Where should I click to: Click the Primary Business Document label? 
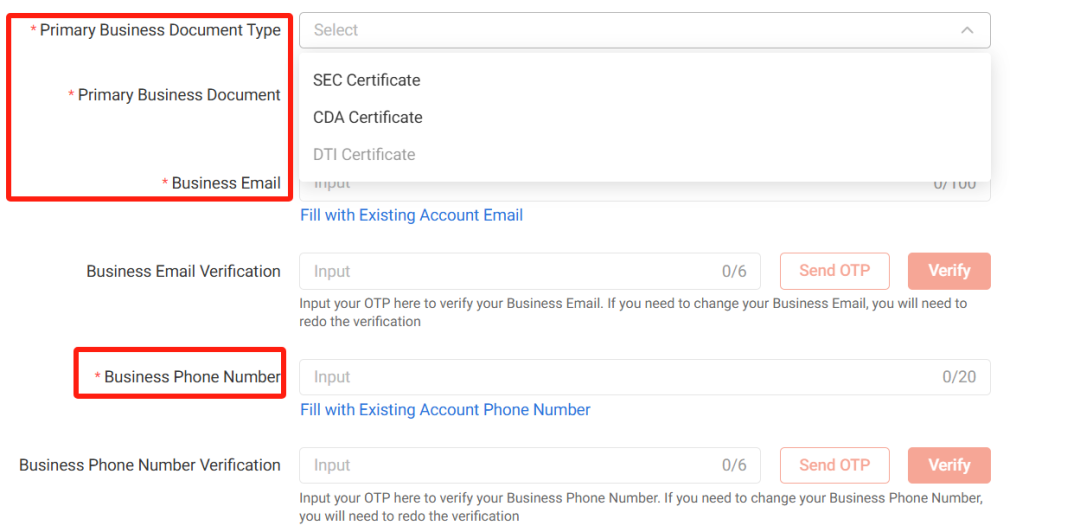[x=179, y=95]
